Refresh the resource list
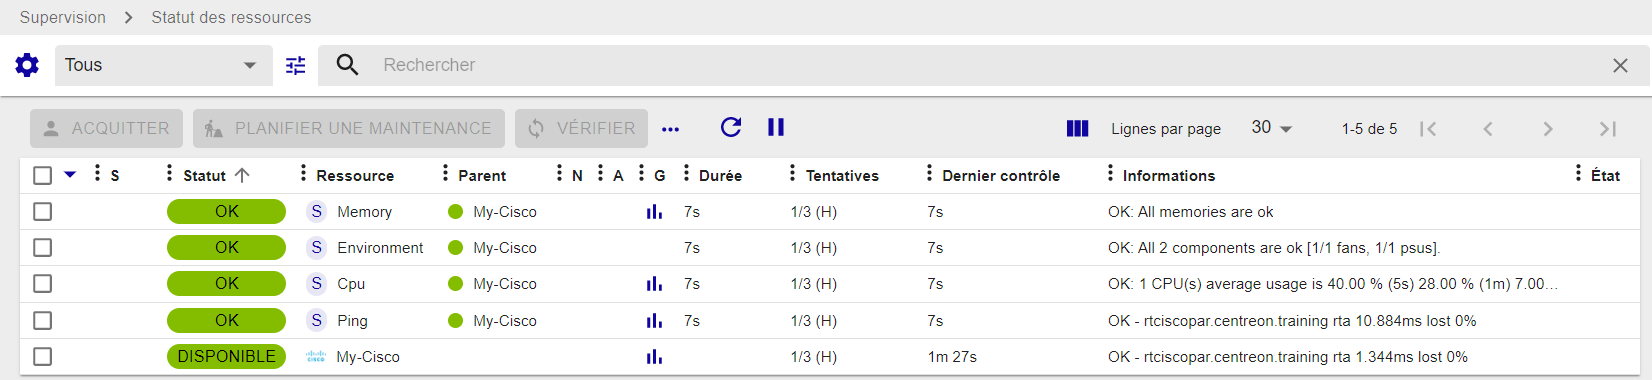Viewport: 1652px width, 380px height. tap(731, 127)
